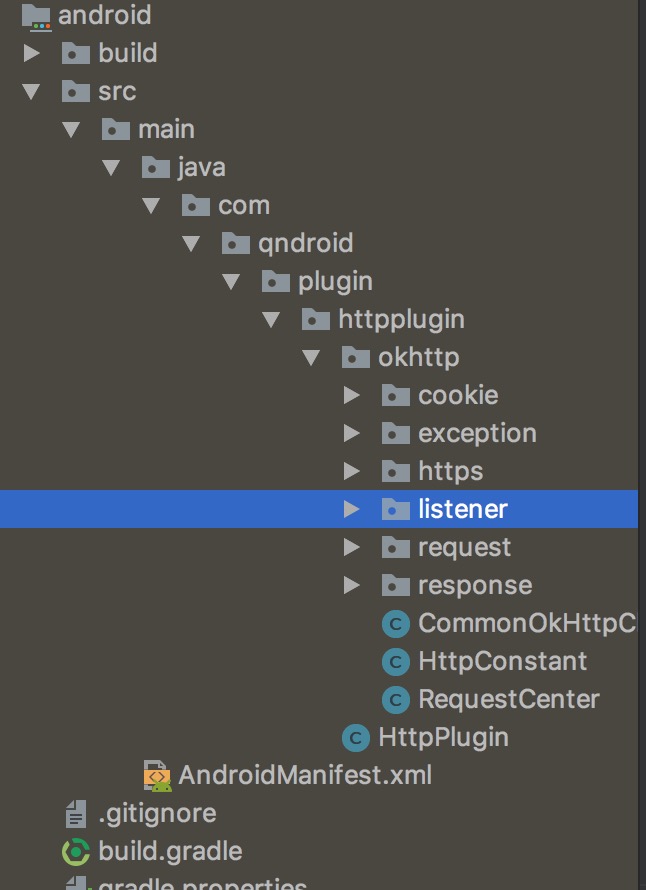Select the response package

click(x=474, y=585)
